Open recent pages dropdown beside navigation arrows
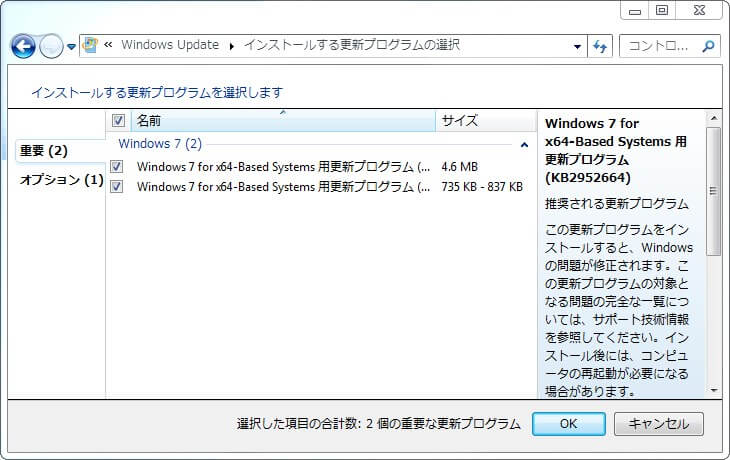 (x=71, y=47)
